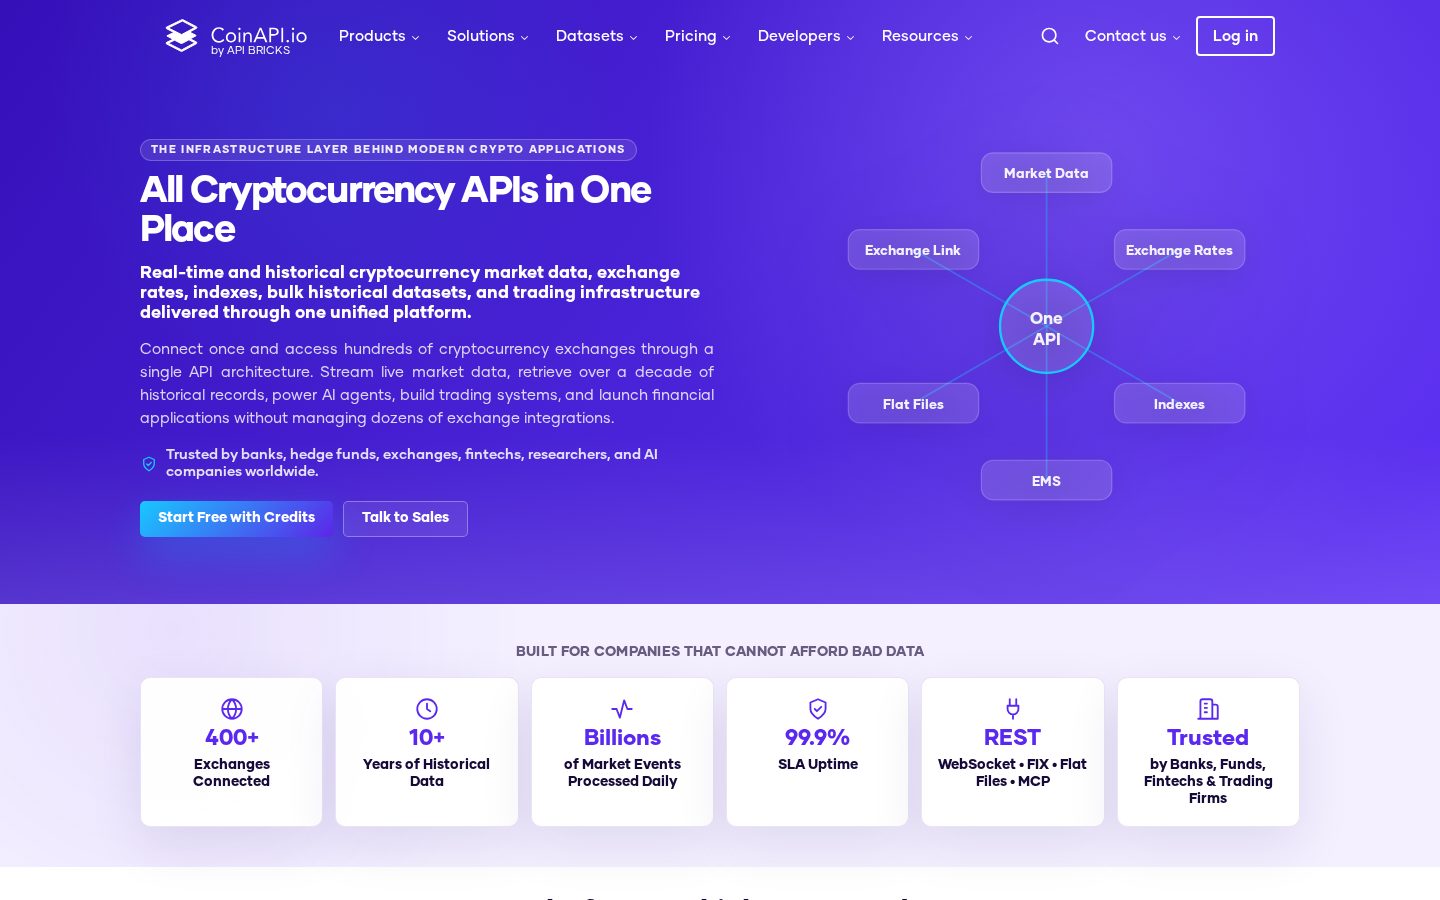This screenshot has width=1440, height=900.
Task: Expand the Datasets menu chevron
Action: 633,38
